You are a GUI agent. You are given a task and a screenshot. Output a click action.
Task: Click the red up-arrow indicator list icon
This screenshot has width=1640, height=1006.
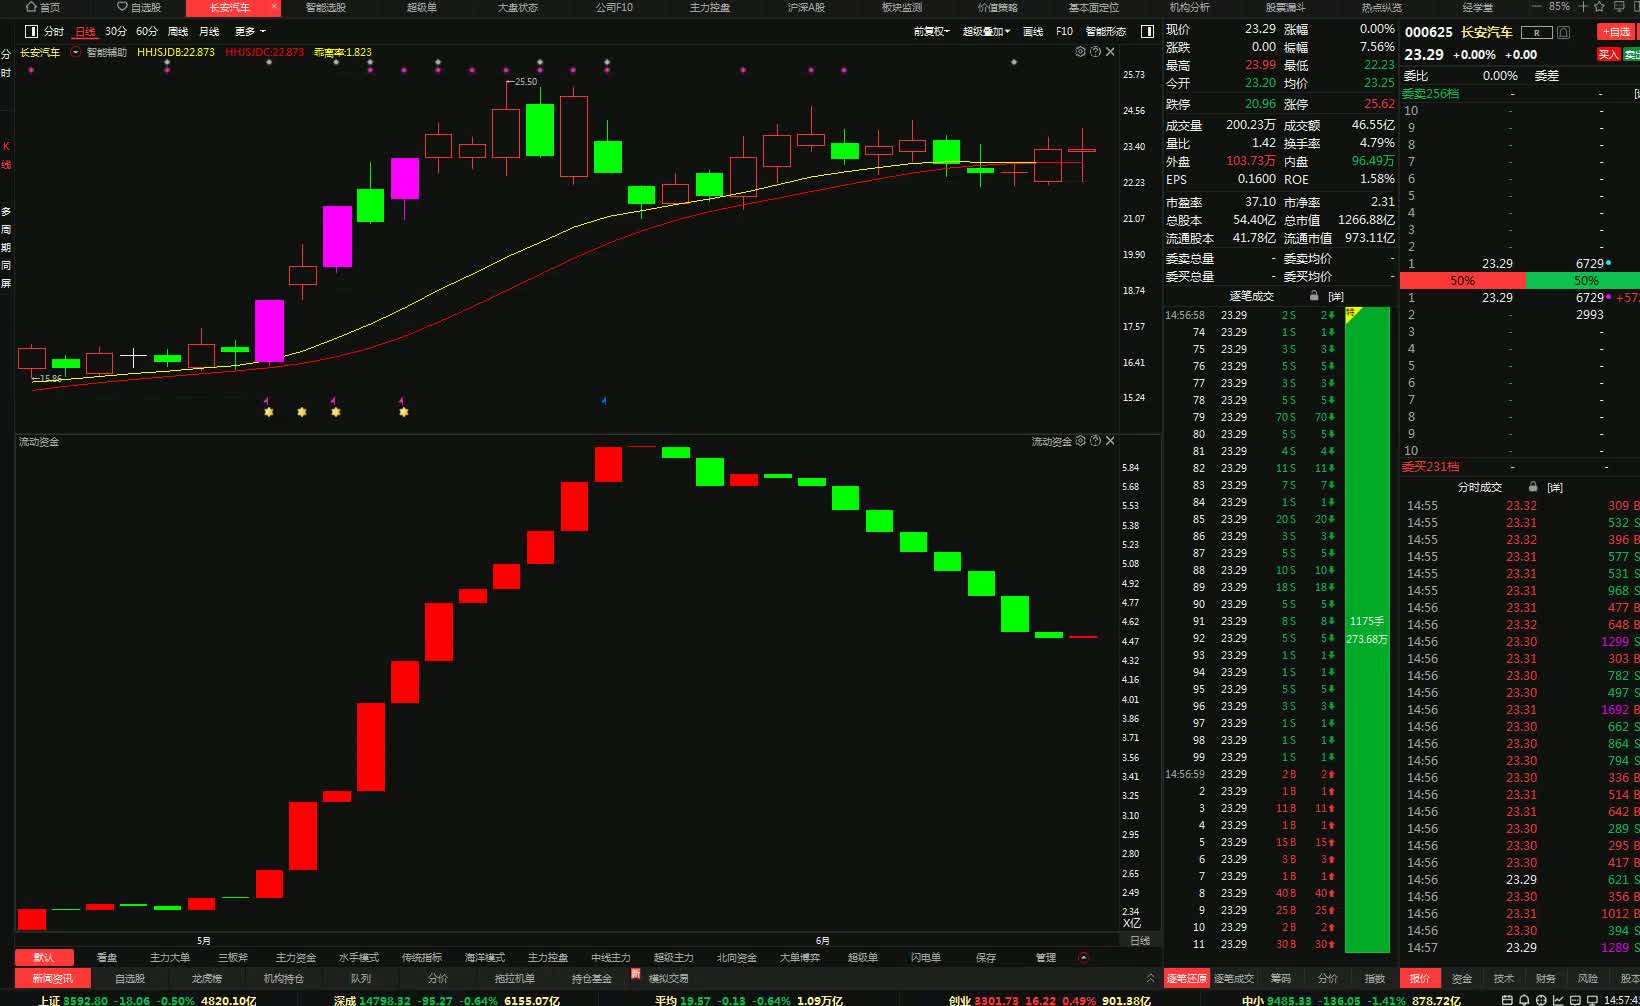pos(1083,957)
